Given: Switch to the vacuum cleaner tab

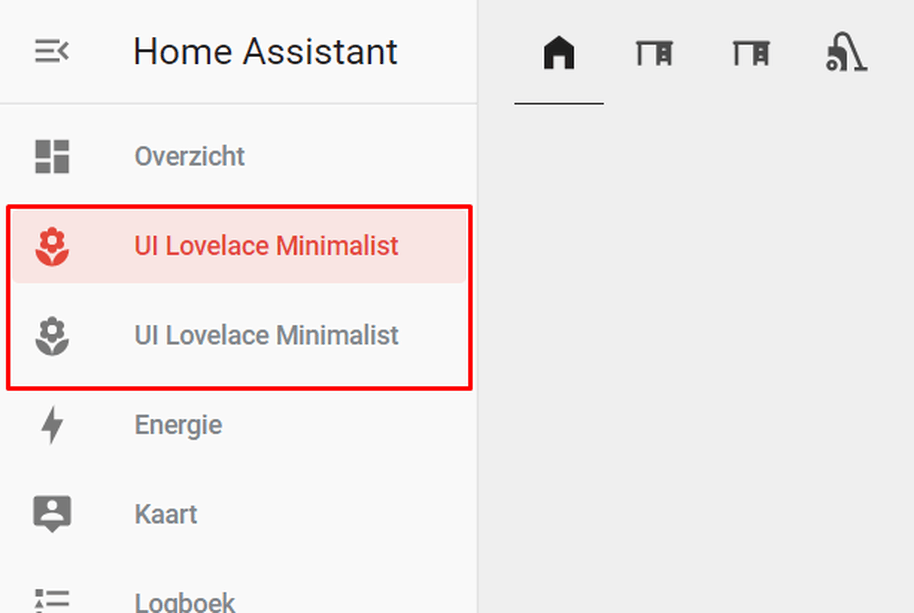Looking at the screenshot, I should pos(846,52).
